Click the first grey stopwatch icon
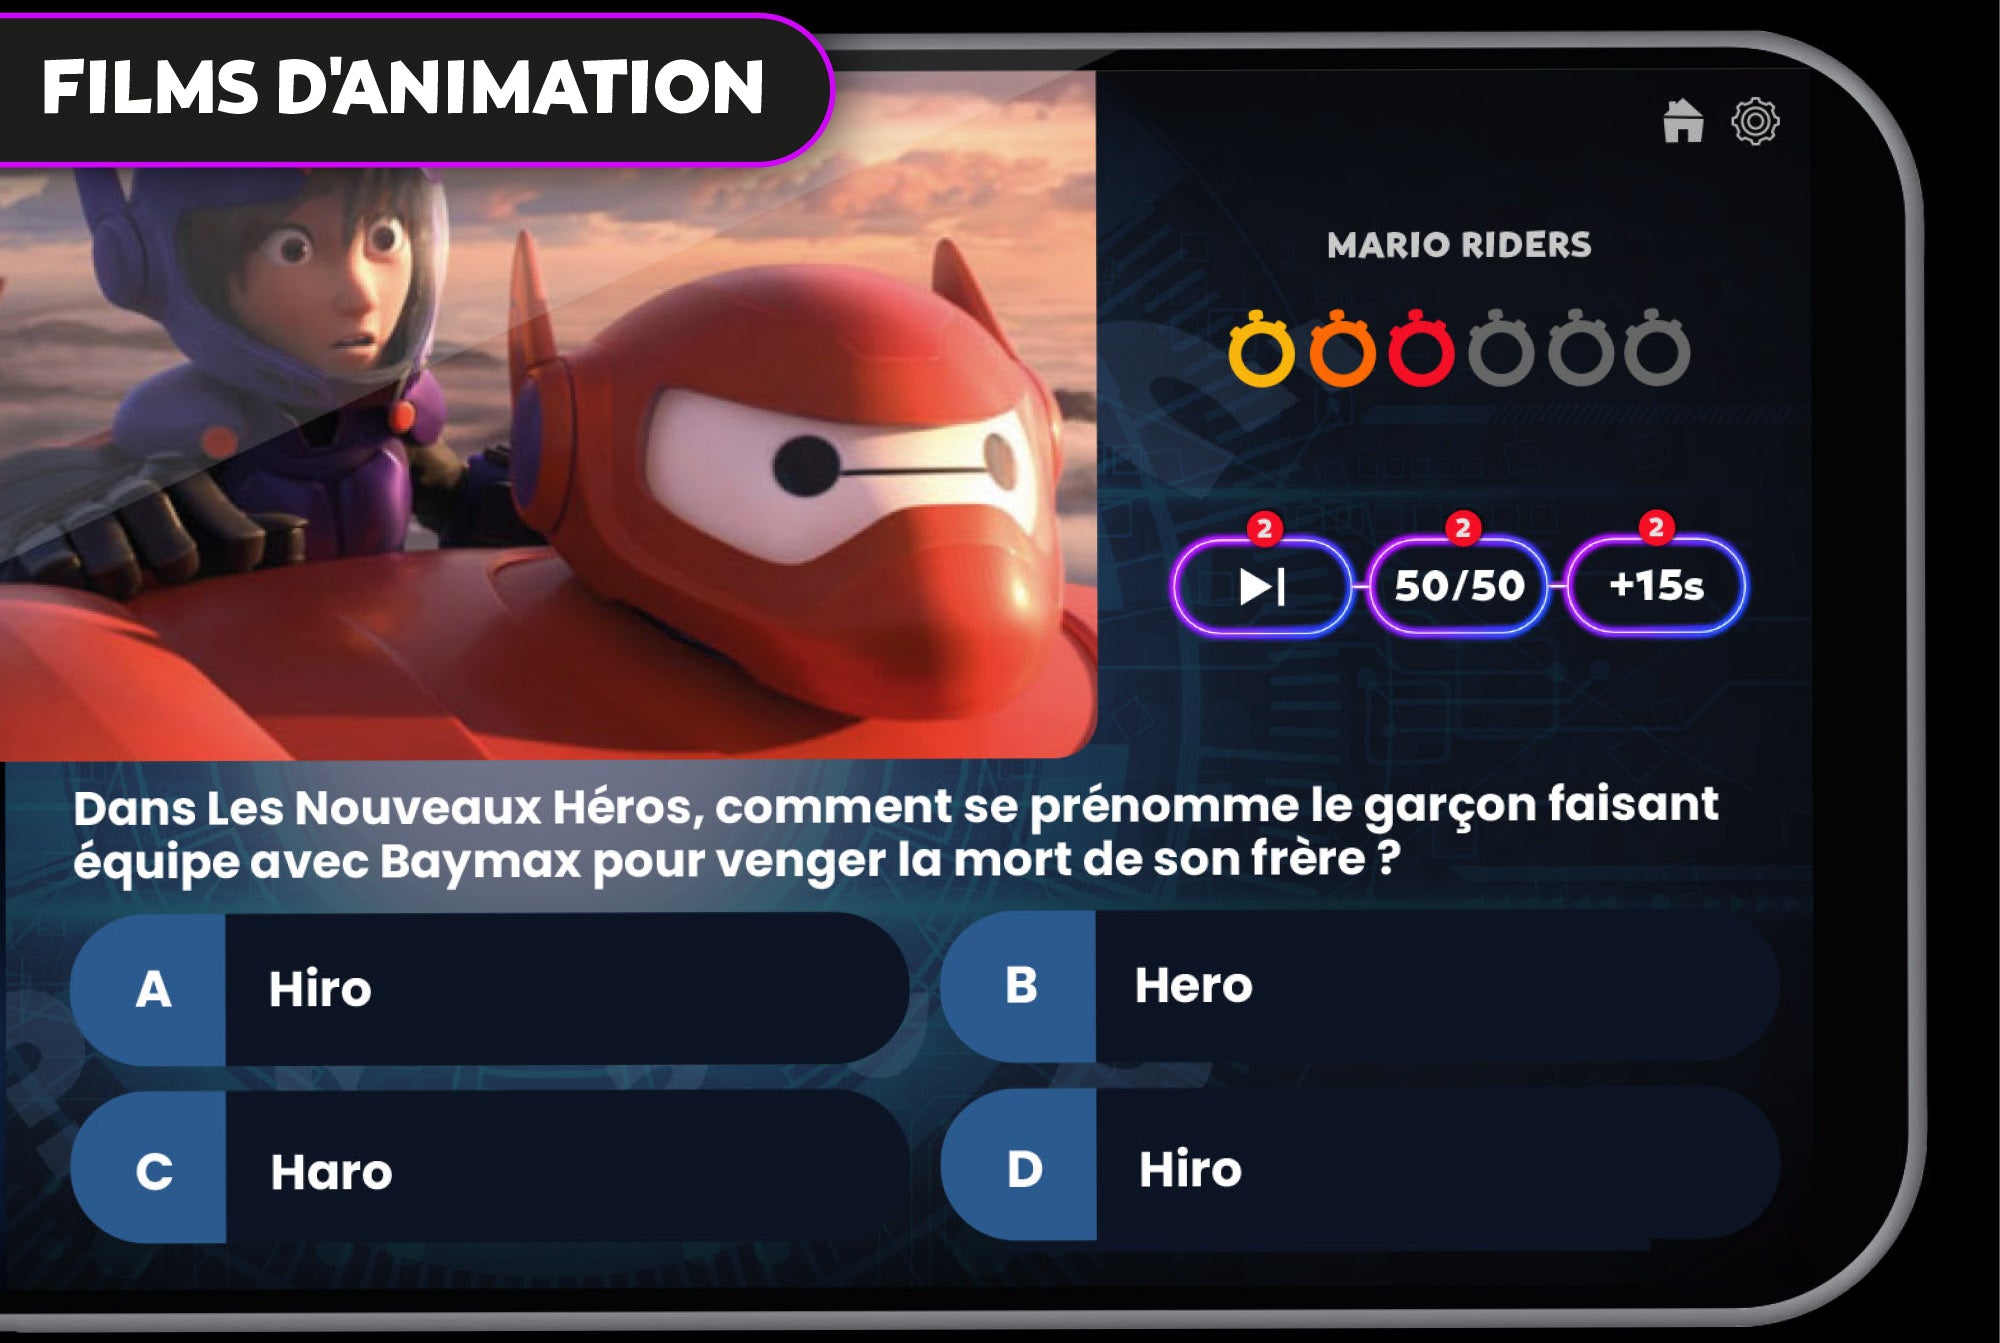This screenshot has width=2000, height=1343. pos(1500,348)
